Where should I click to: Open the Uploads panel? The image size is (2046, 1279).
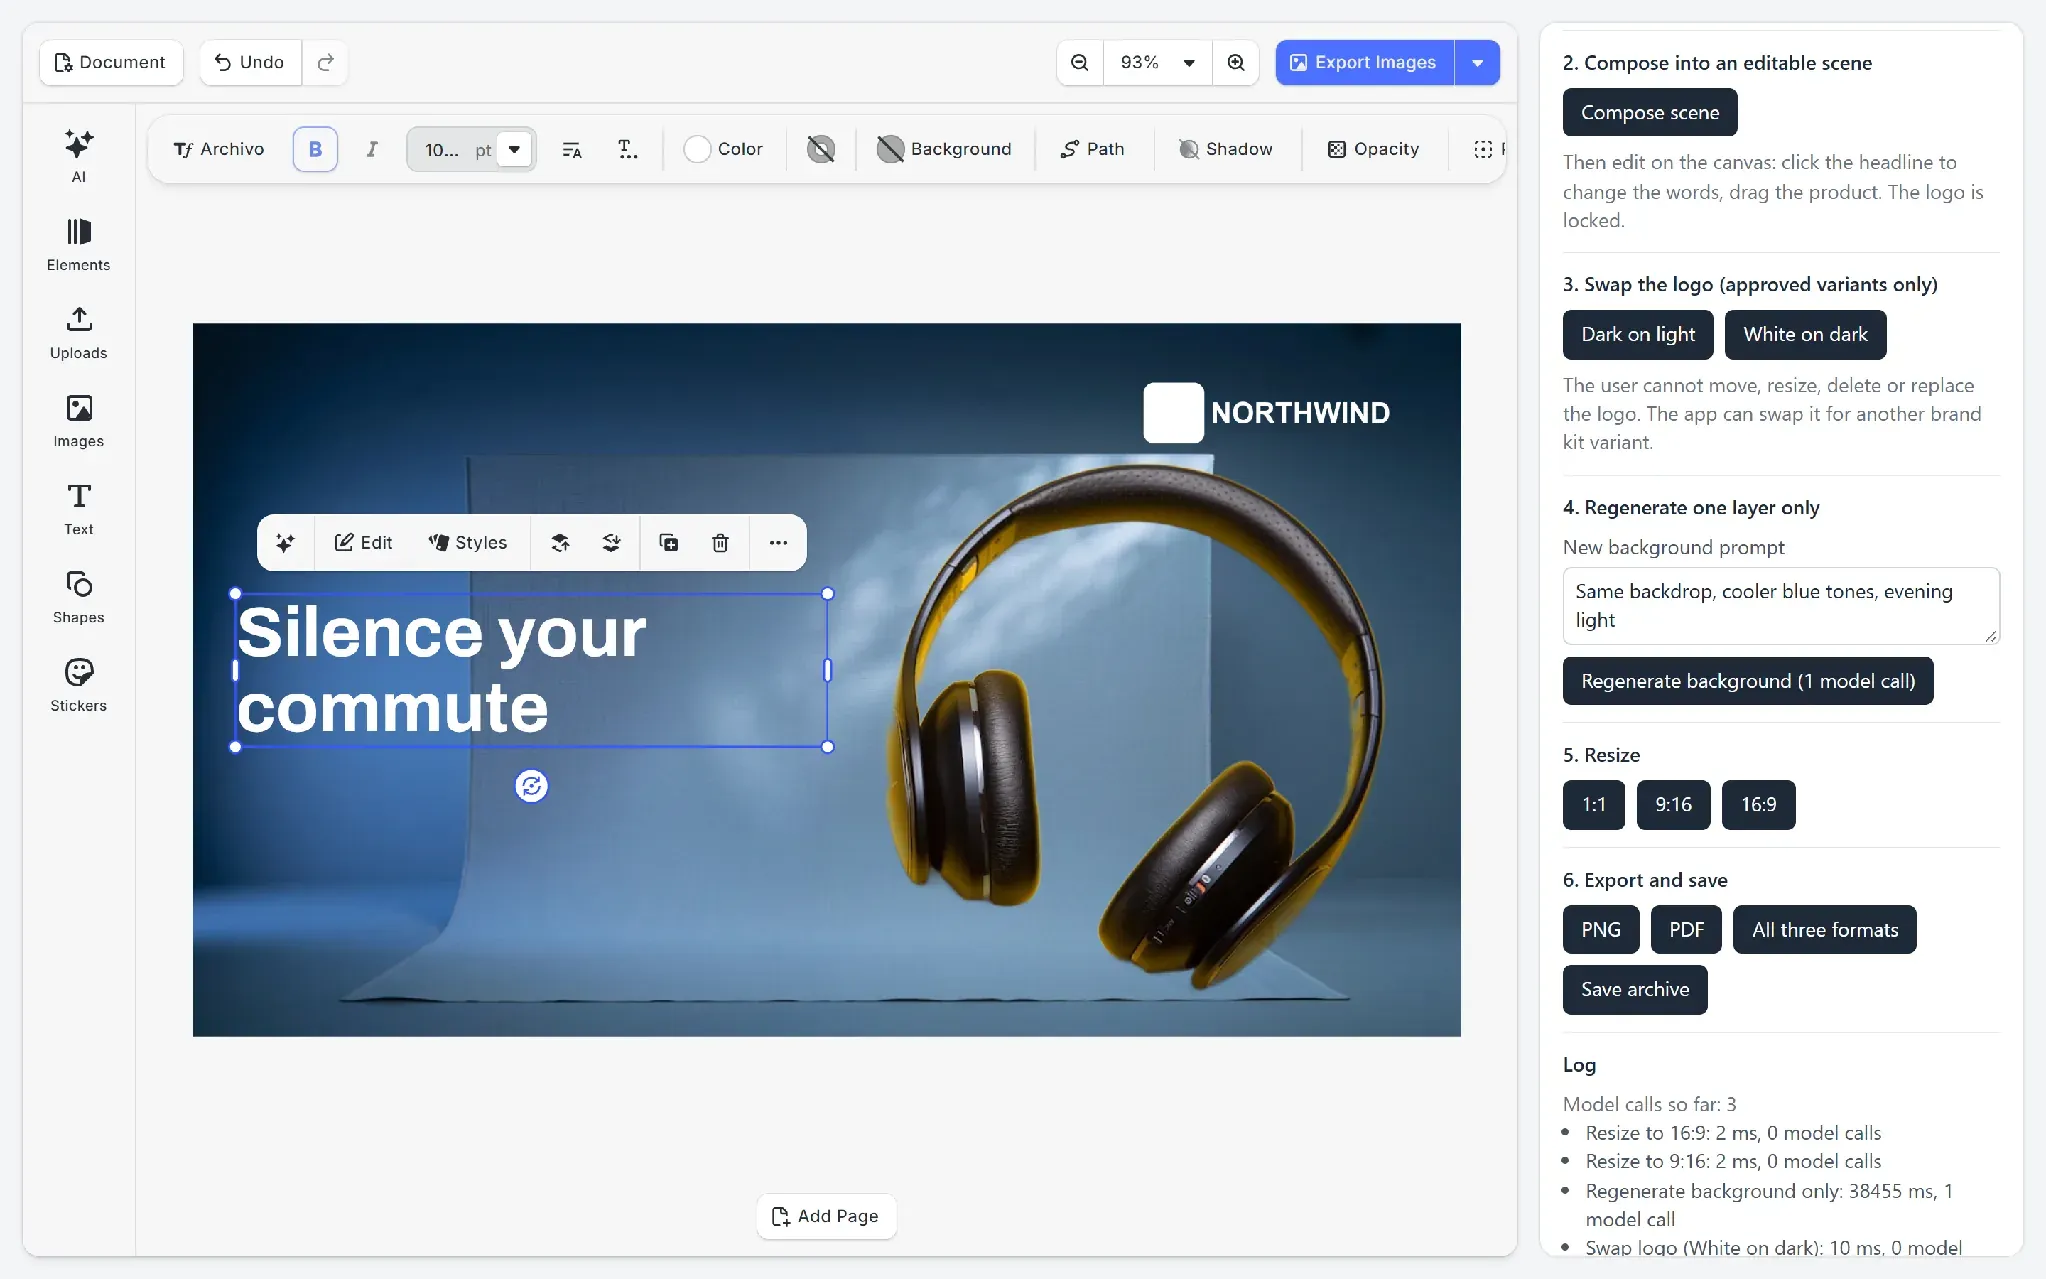(78, 332)
